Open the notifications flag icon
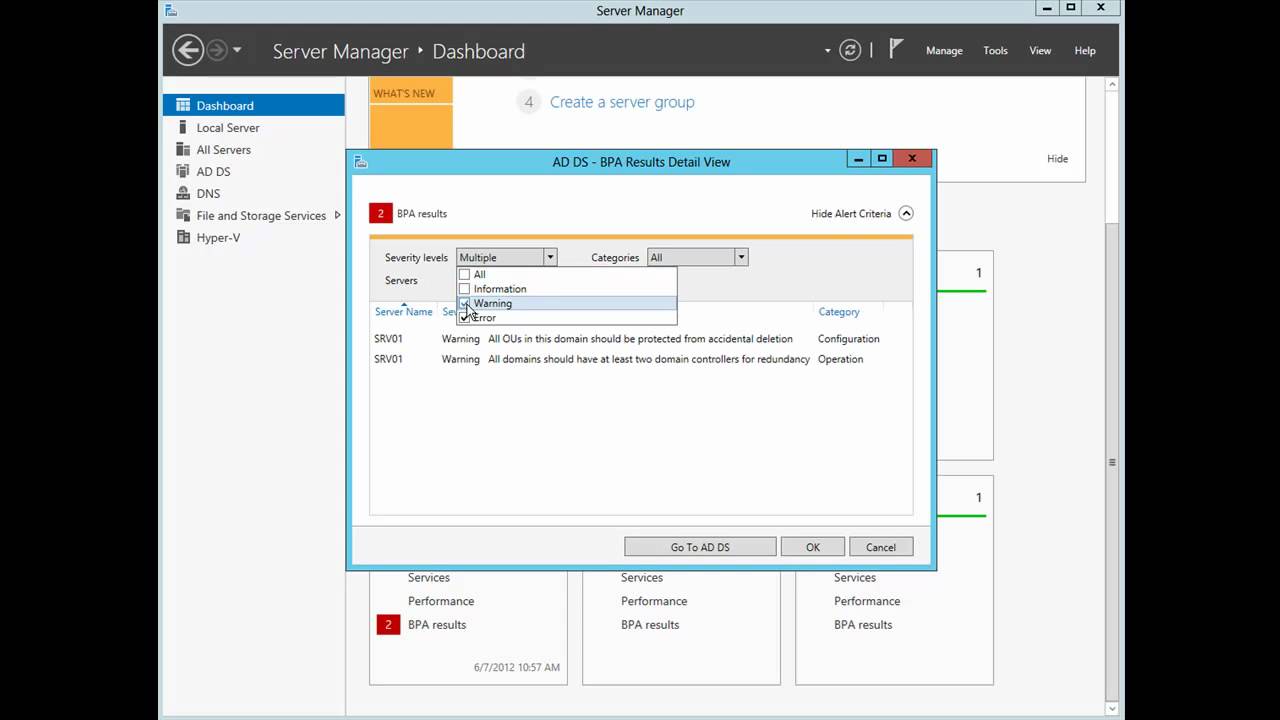The height and width of the screenshot is (720, 1280). [x=896, y=49]
